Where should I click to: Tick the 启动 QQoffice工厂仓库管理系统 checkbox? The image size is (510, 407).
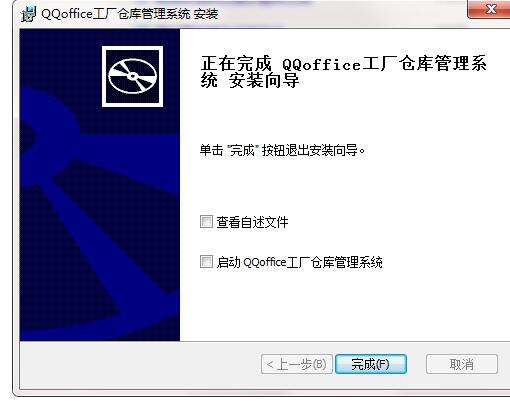(x=206, y=261)
